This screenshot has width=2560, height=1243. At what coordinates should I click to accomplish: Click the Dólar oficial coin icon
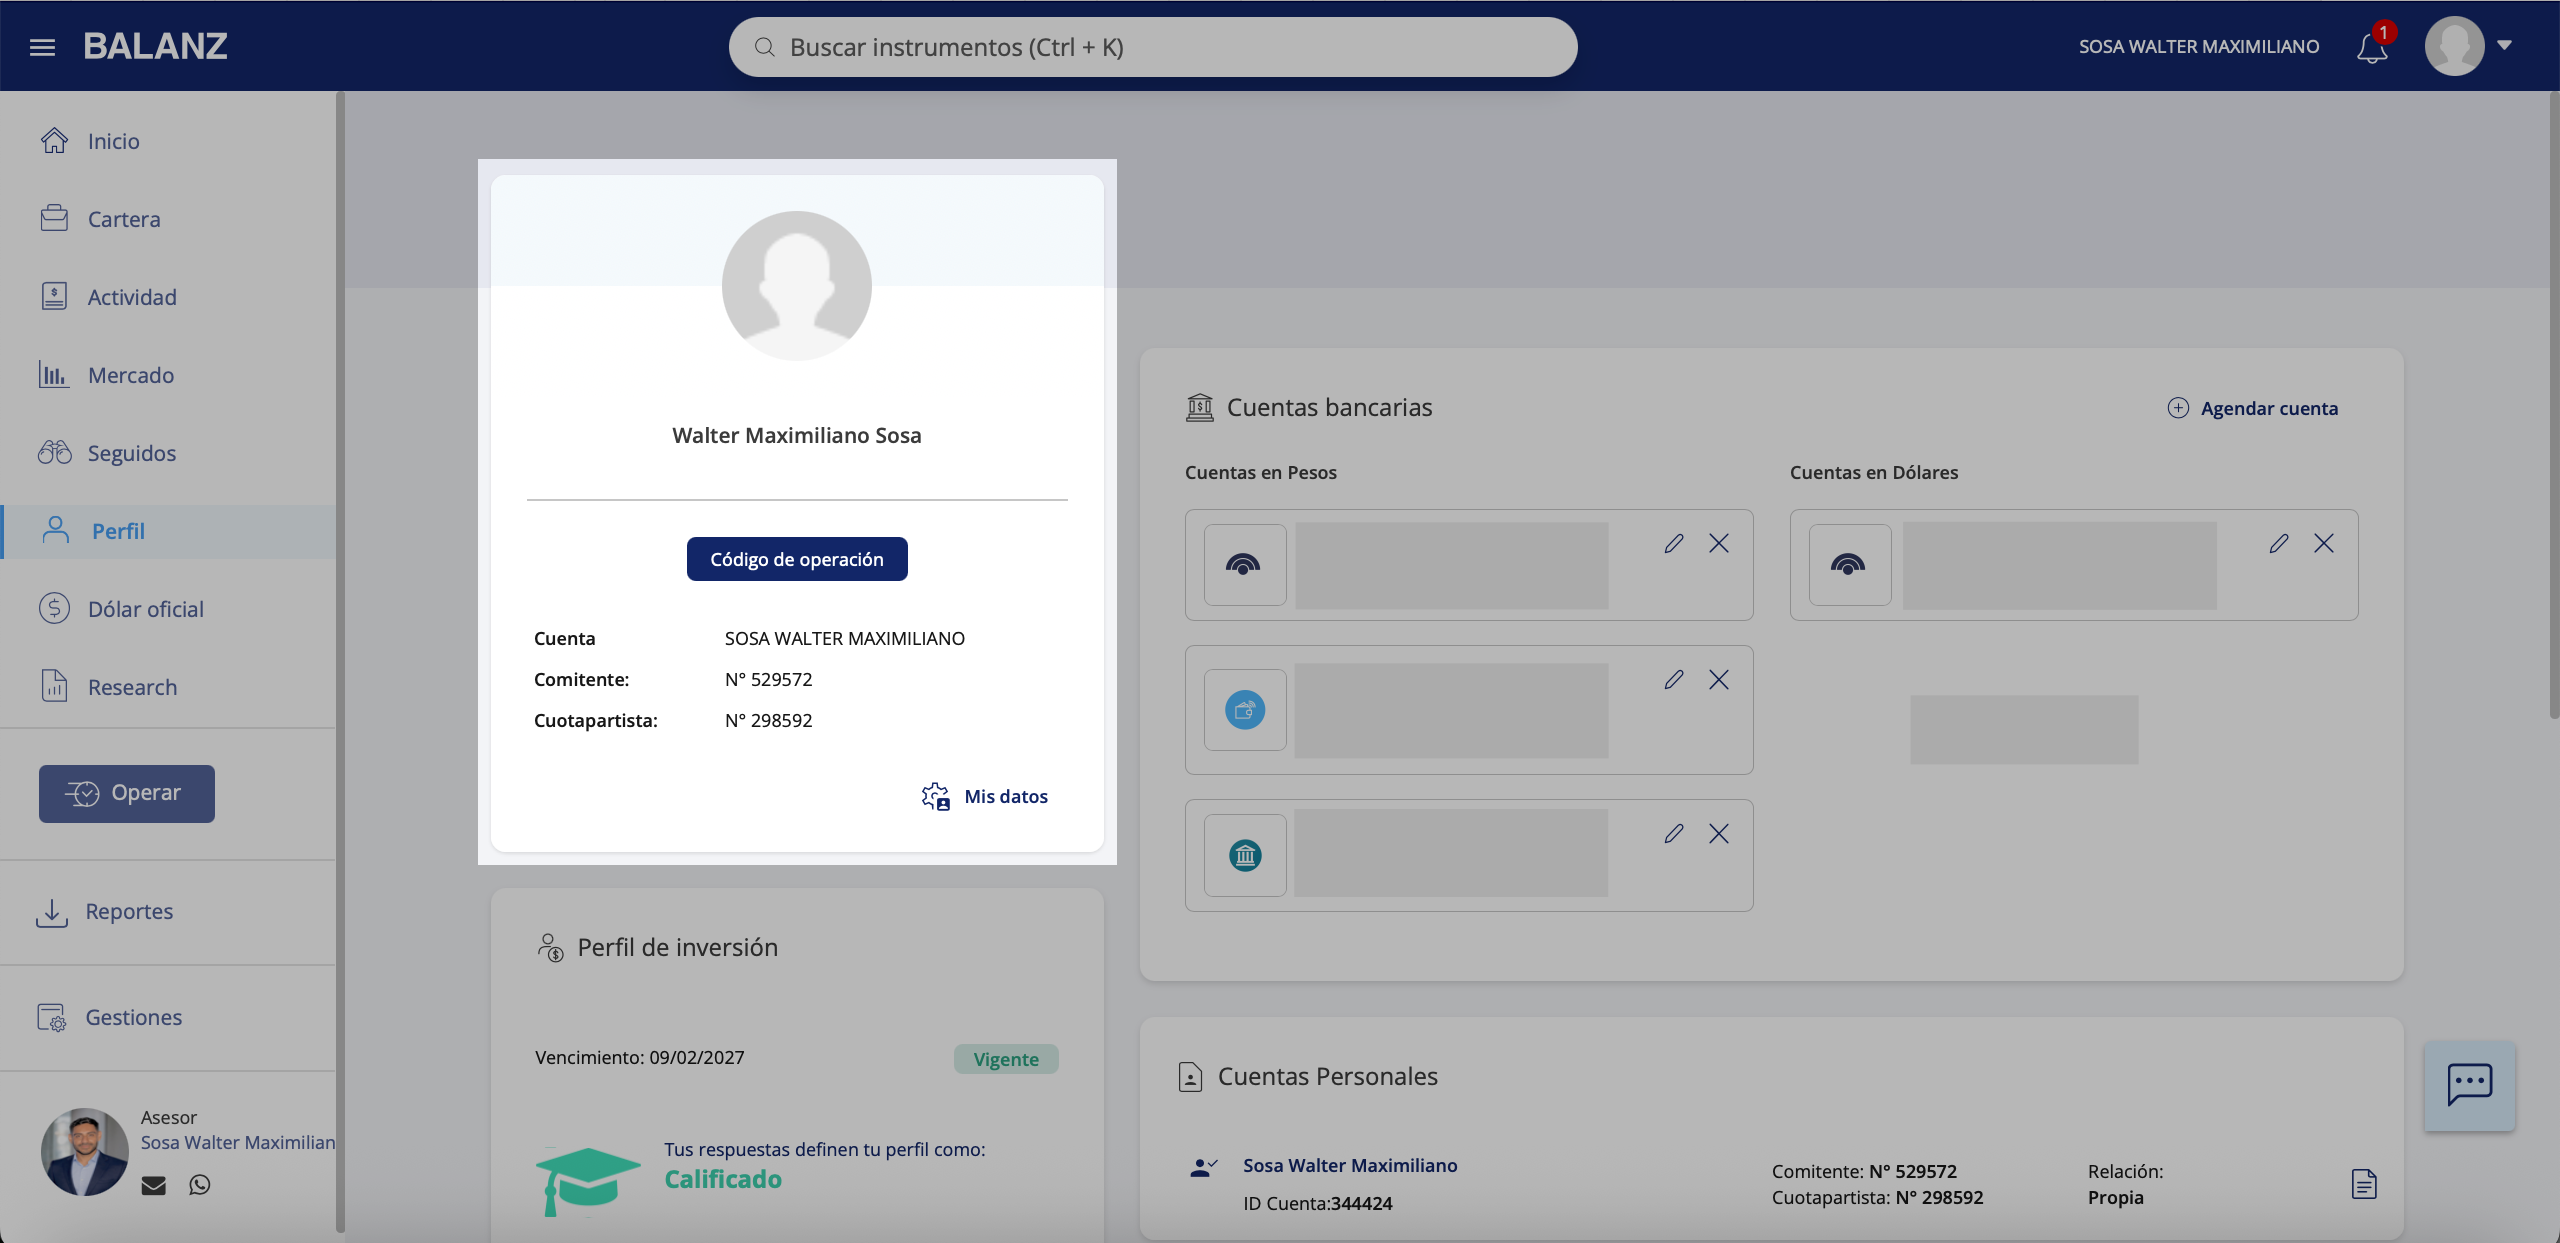click(x=55, y=608)
